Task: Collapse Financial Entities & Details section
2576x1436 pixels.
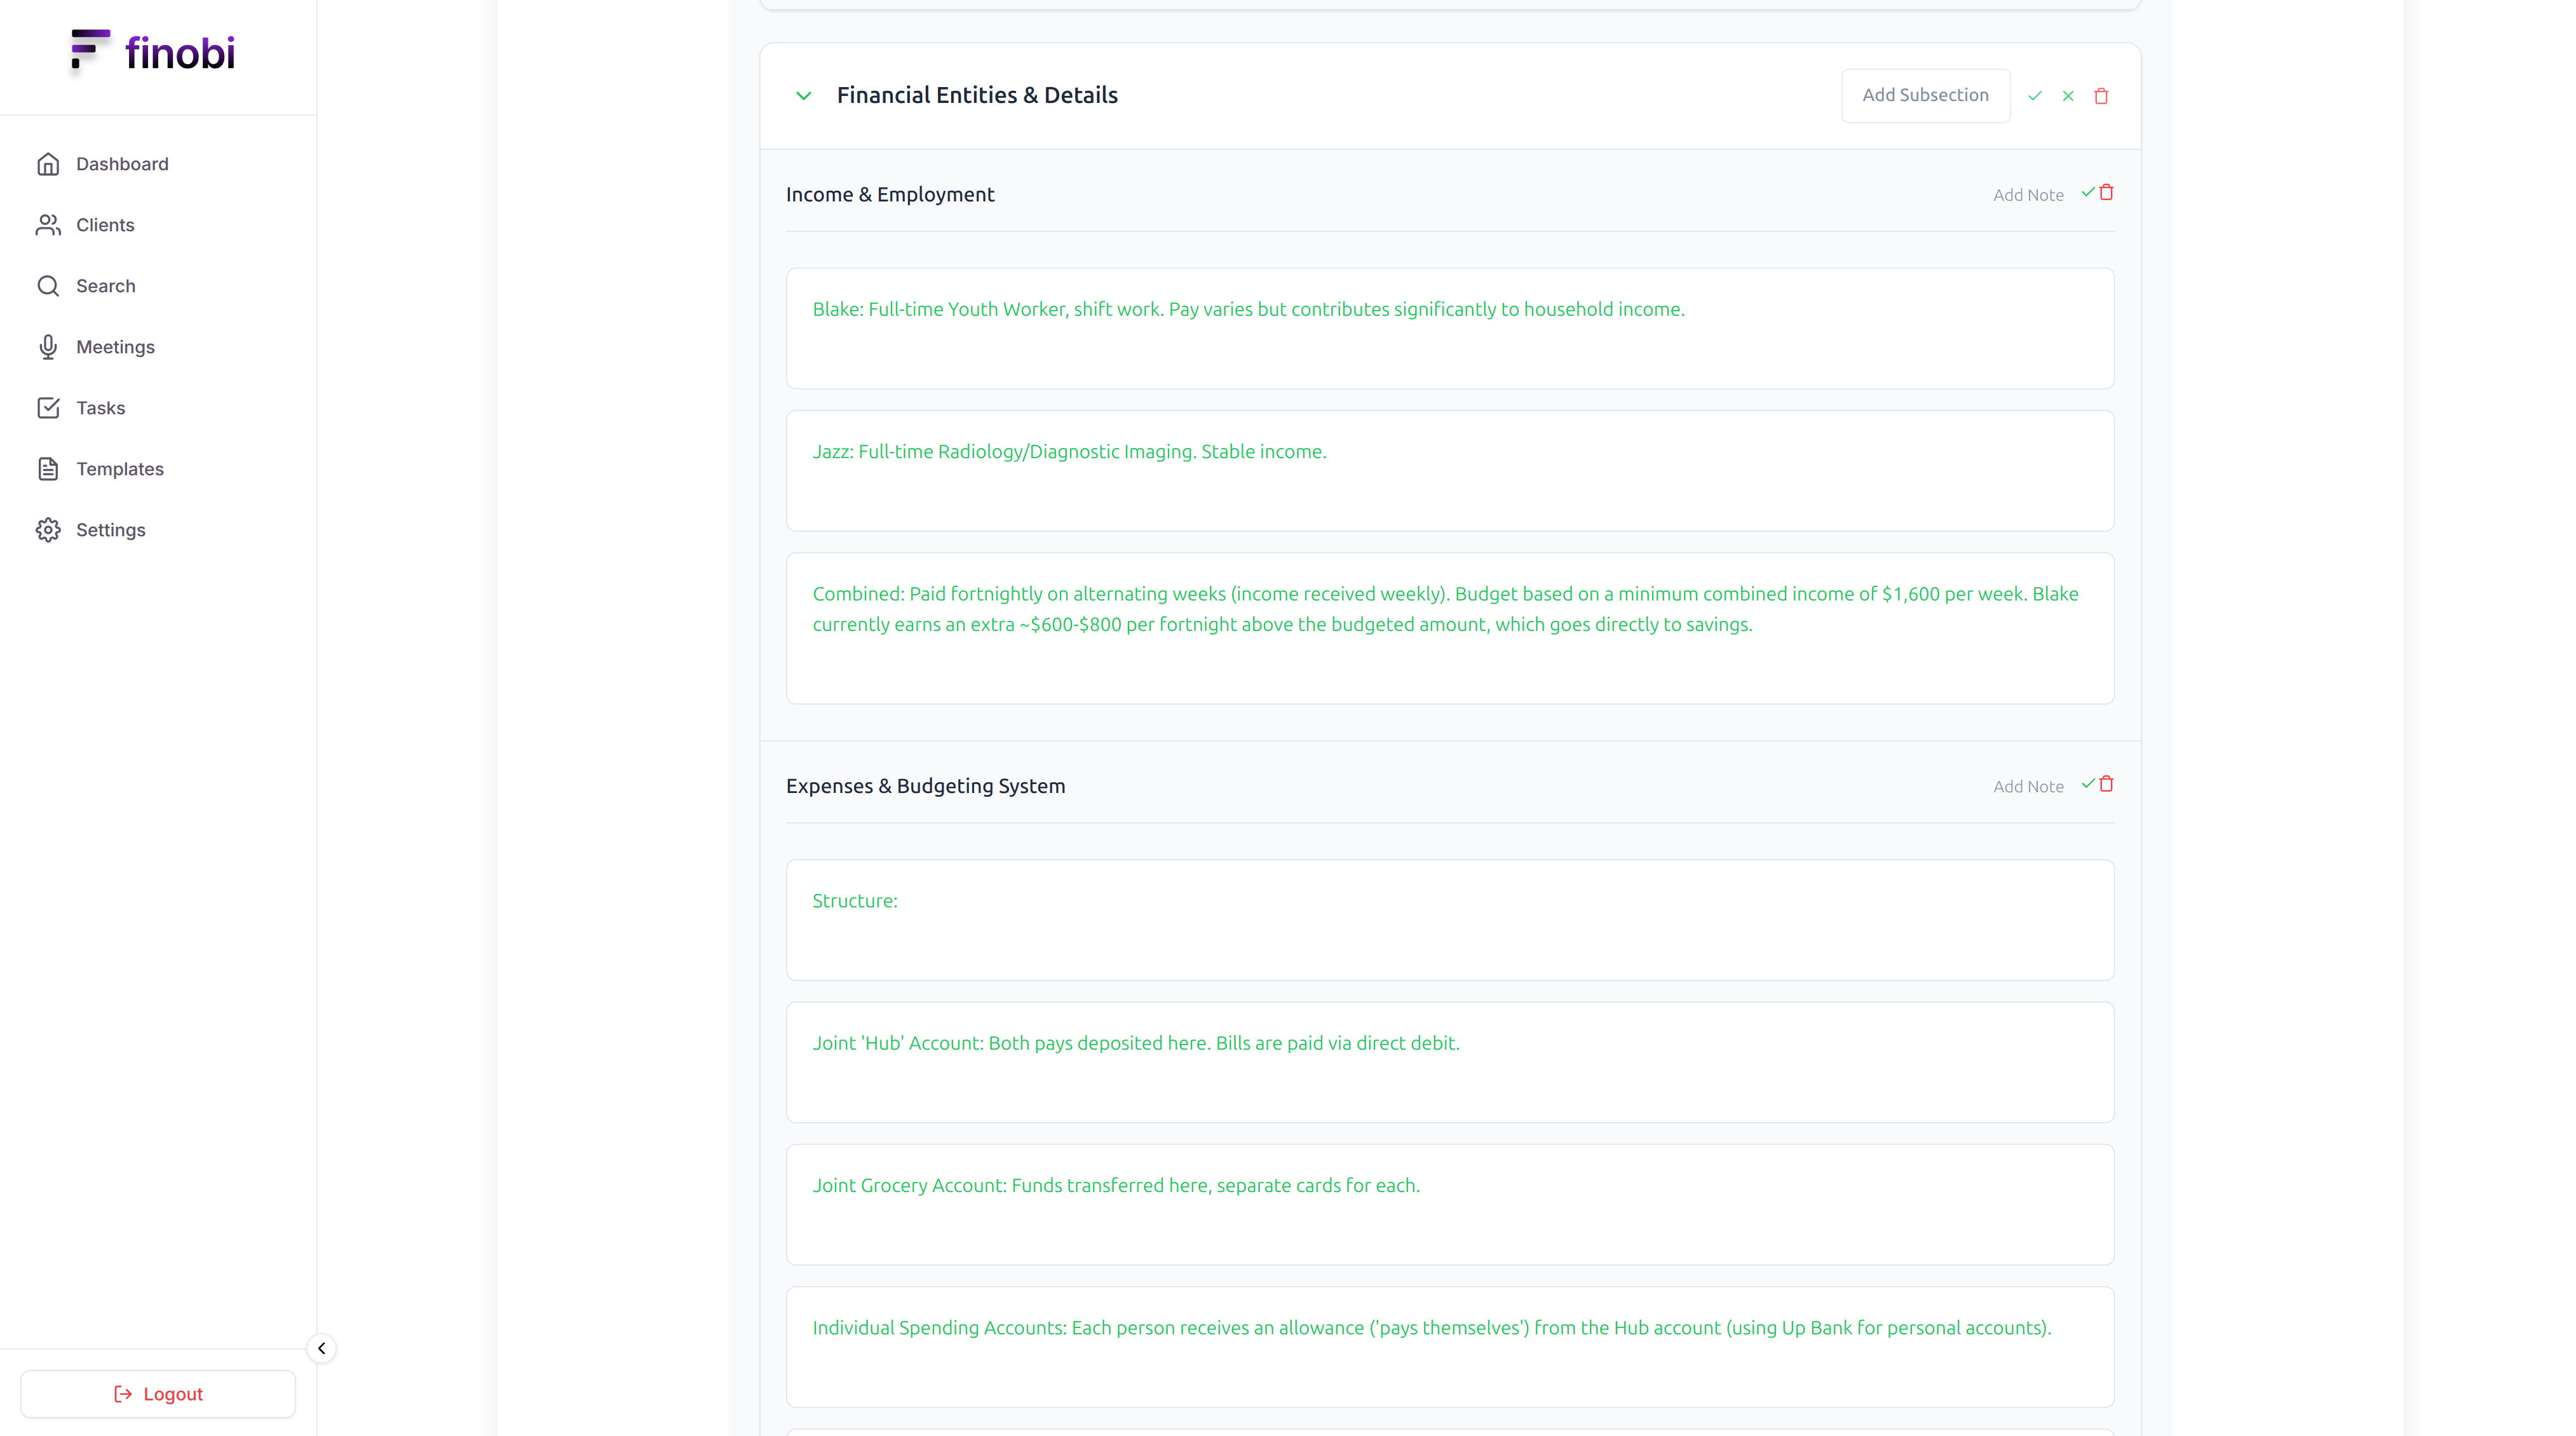Action: (803, 96)
